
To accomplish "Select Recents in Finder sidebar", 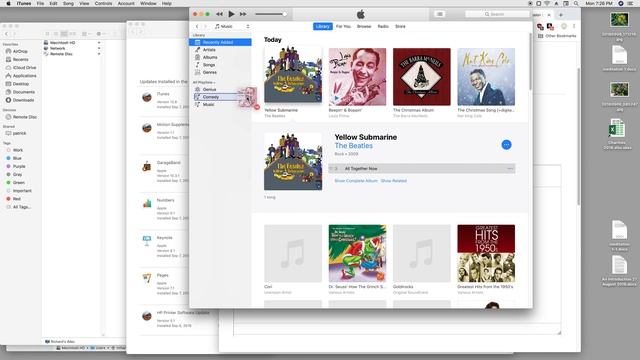I will 20,60.
